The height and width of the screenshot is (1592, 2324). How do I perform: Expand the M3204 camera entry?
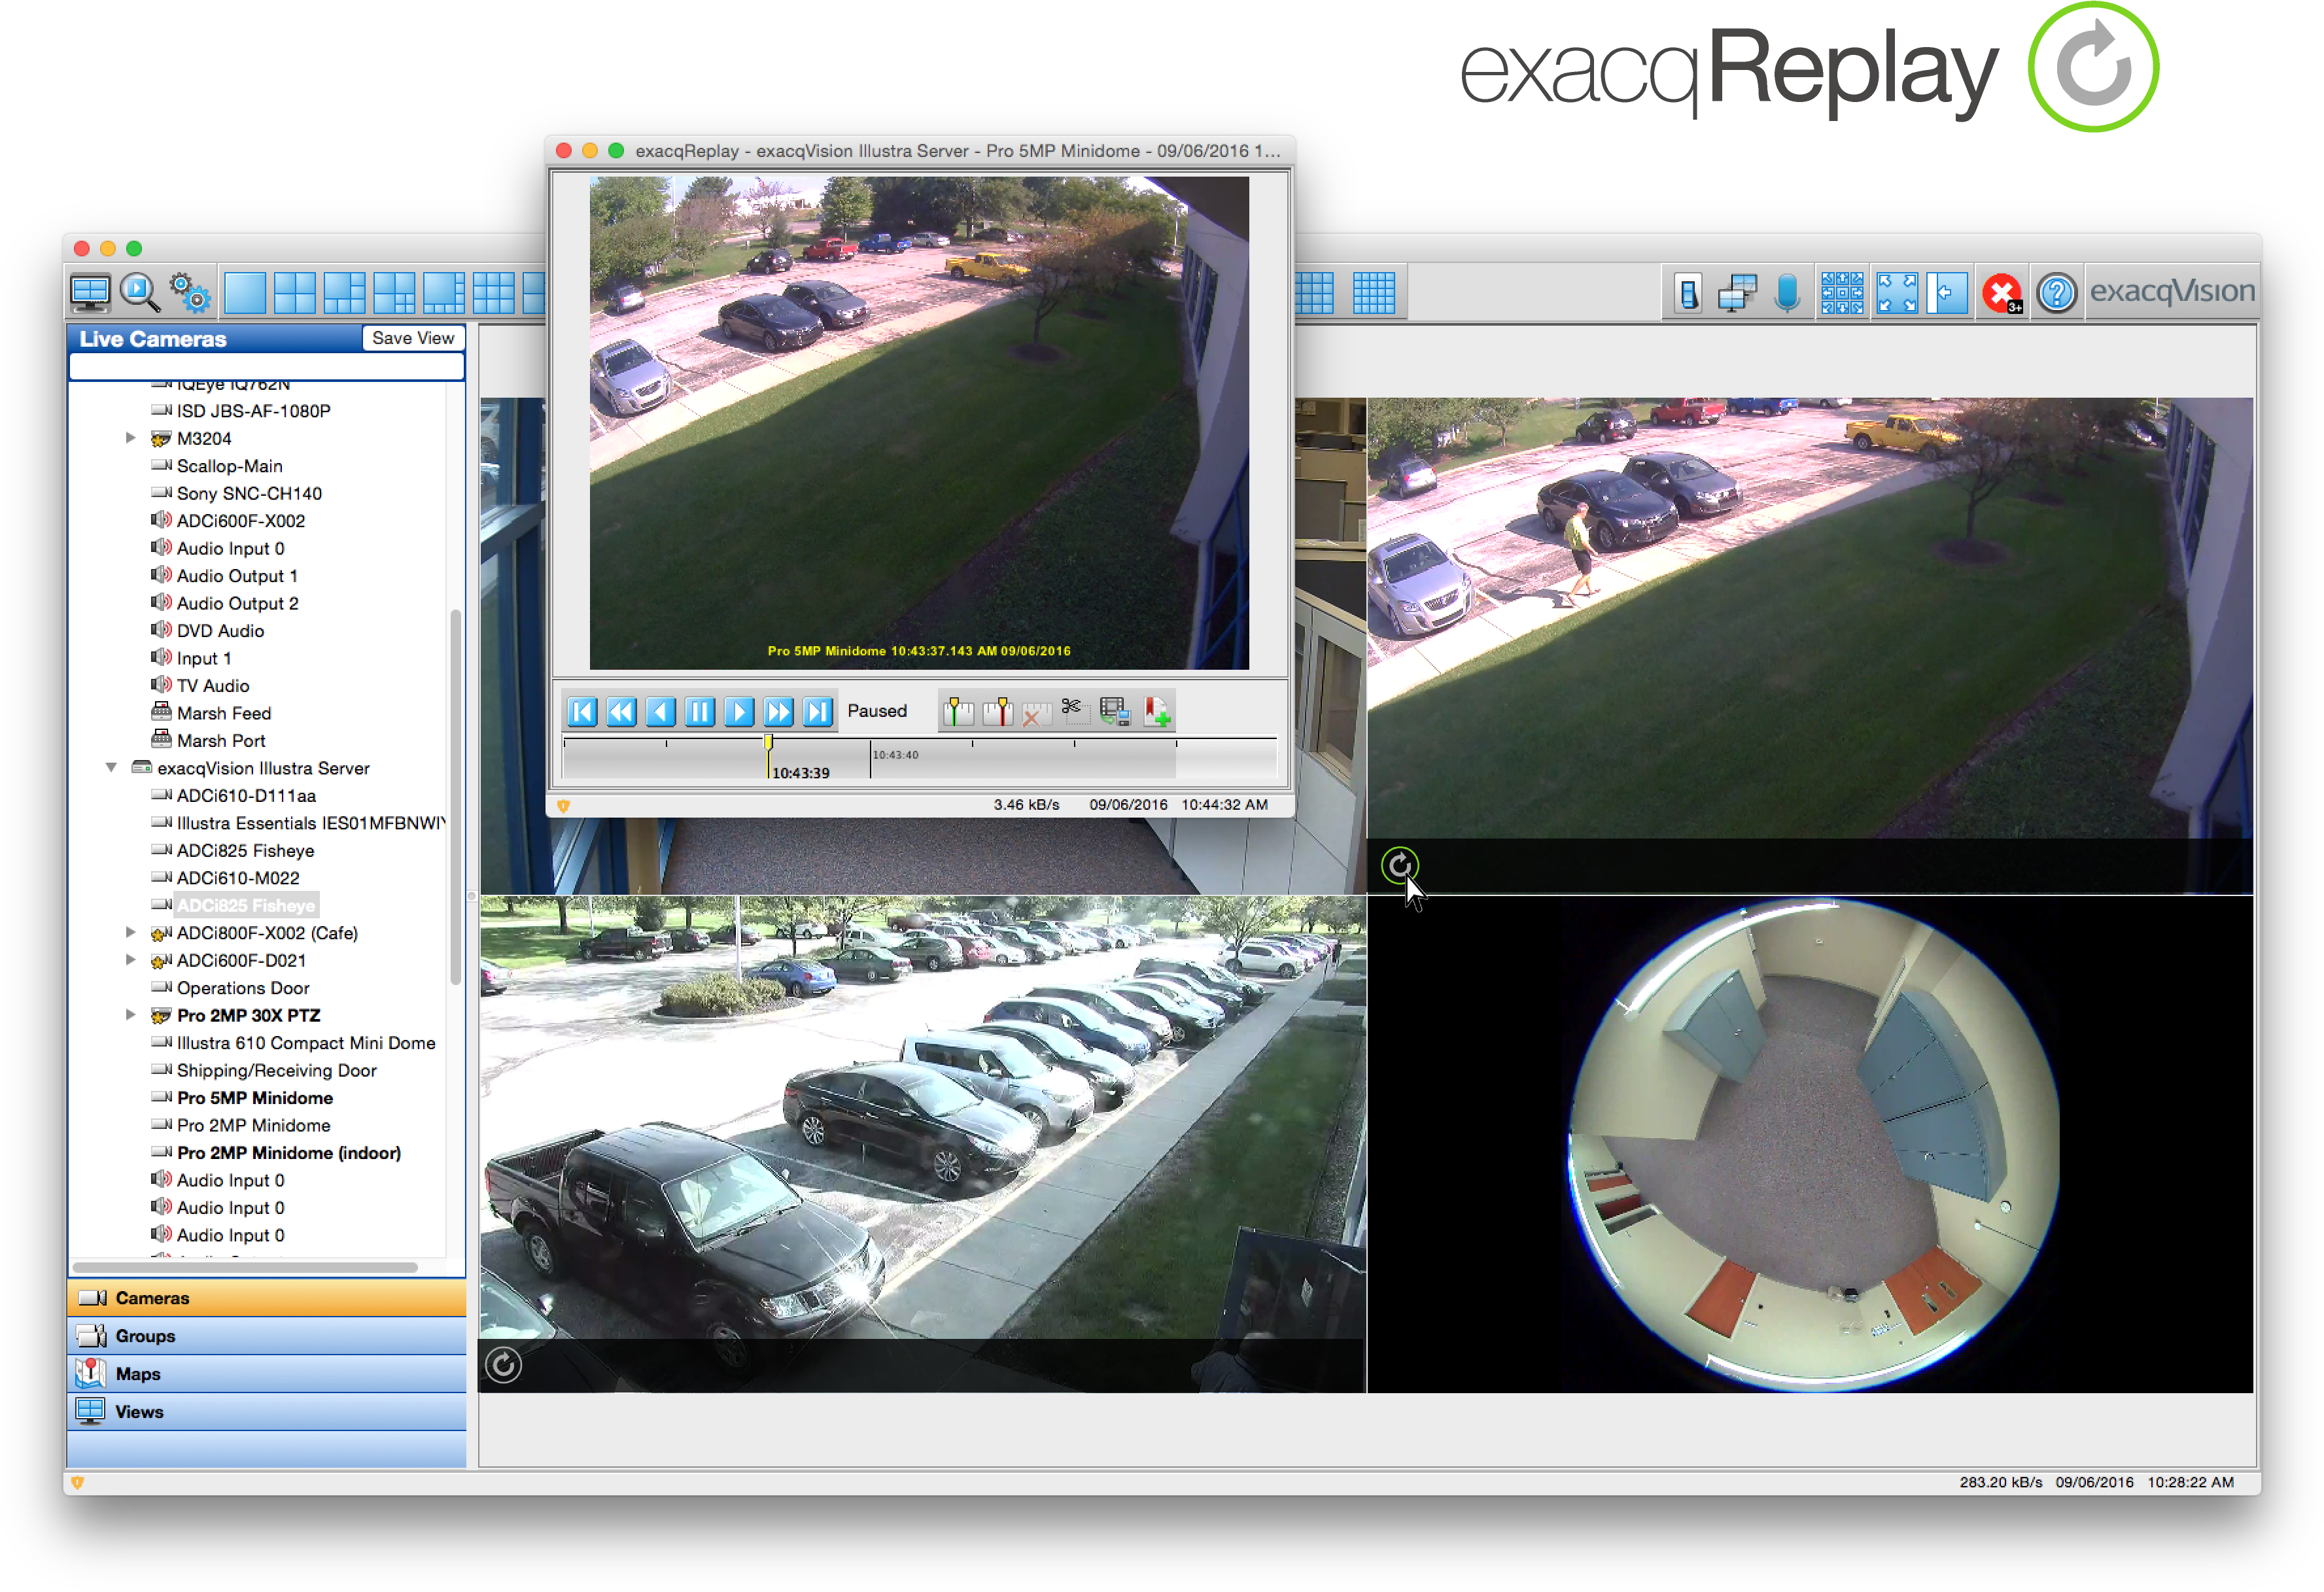[131, 438]
